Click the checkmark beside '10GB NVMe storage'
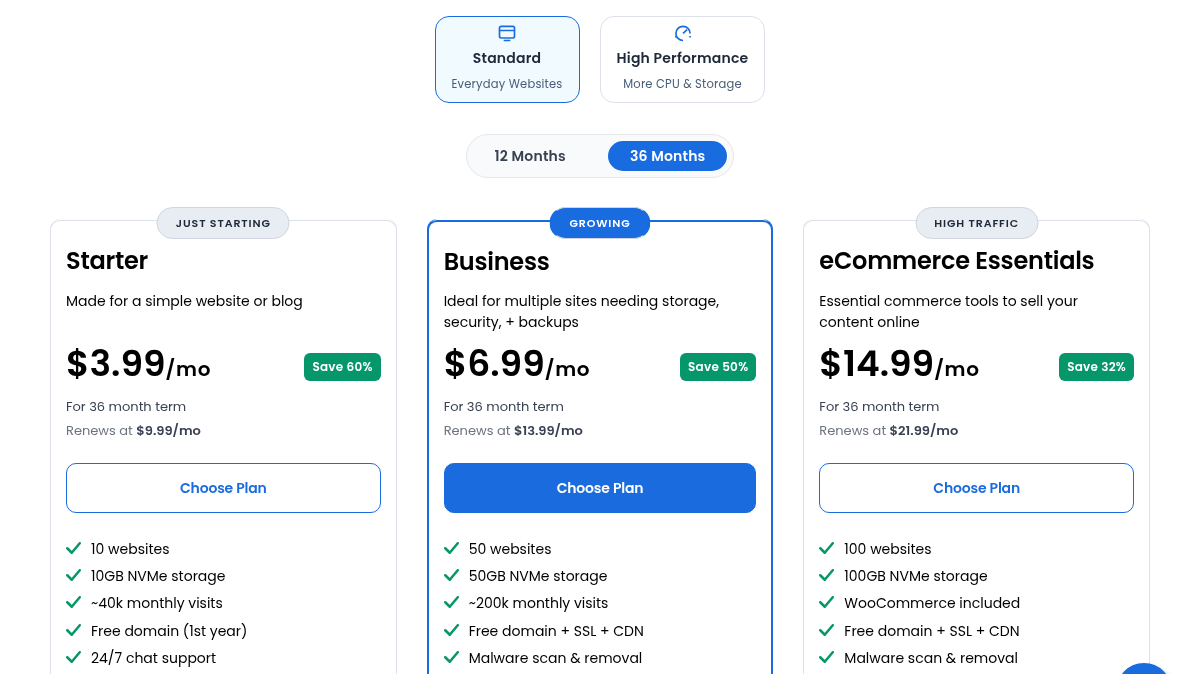This screenshot has width=1200, height=674. 73,575
